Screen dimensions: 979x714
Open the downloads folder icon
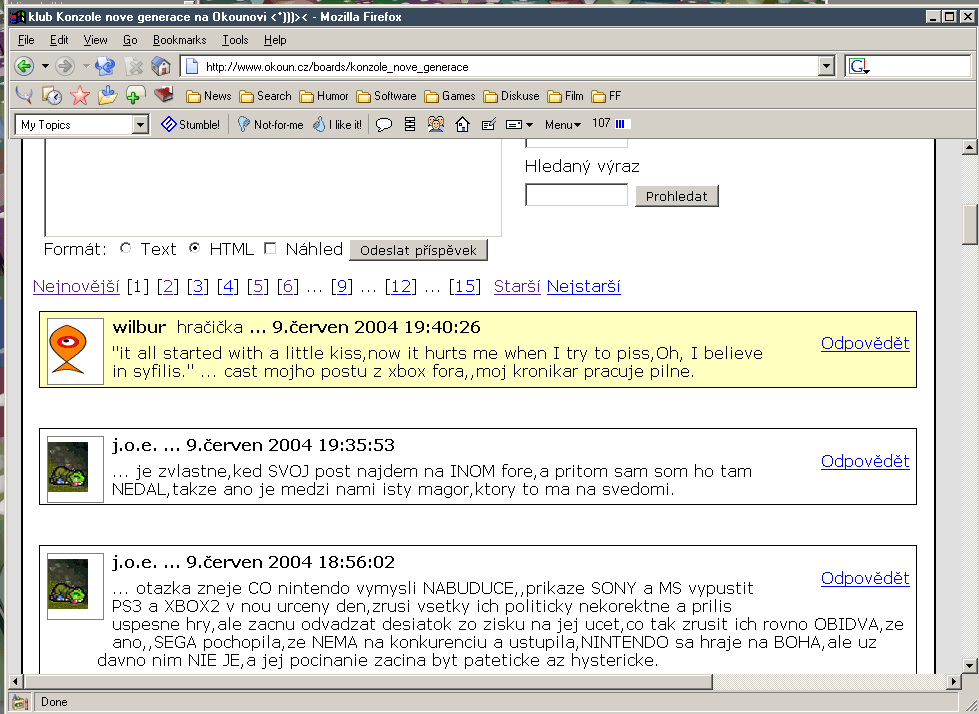point(107,95)
